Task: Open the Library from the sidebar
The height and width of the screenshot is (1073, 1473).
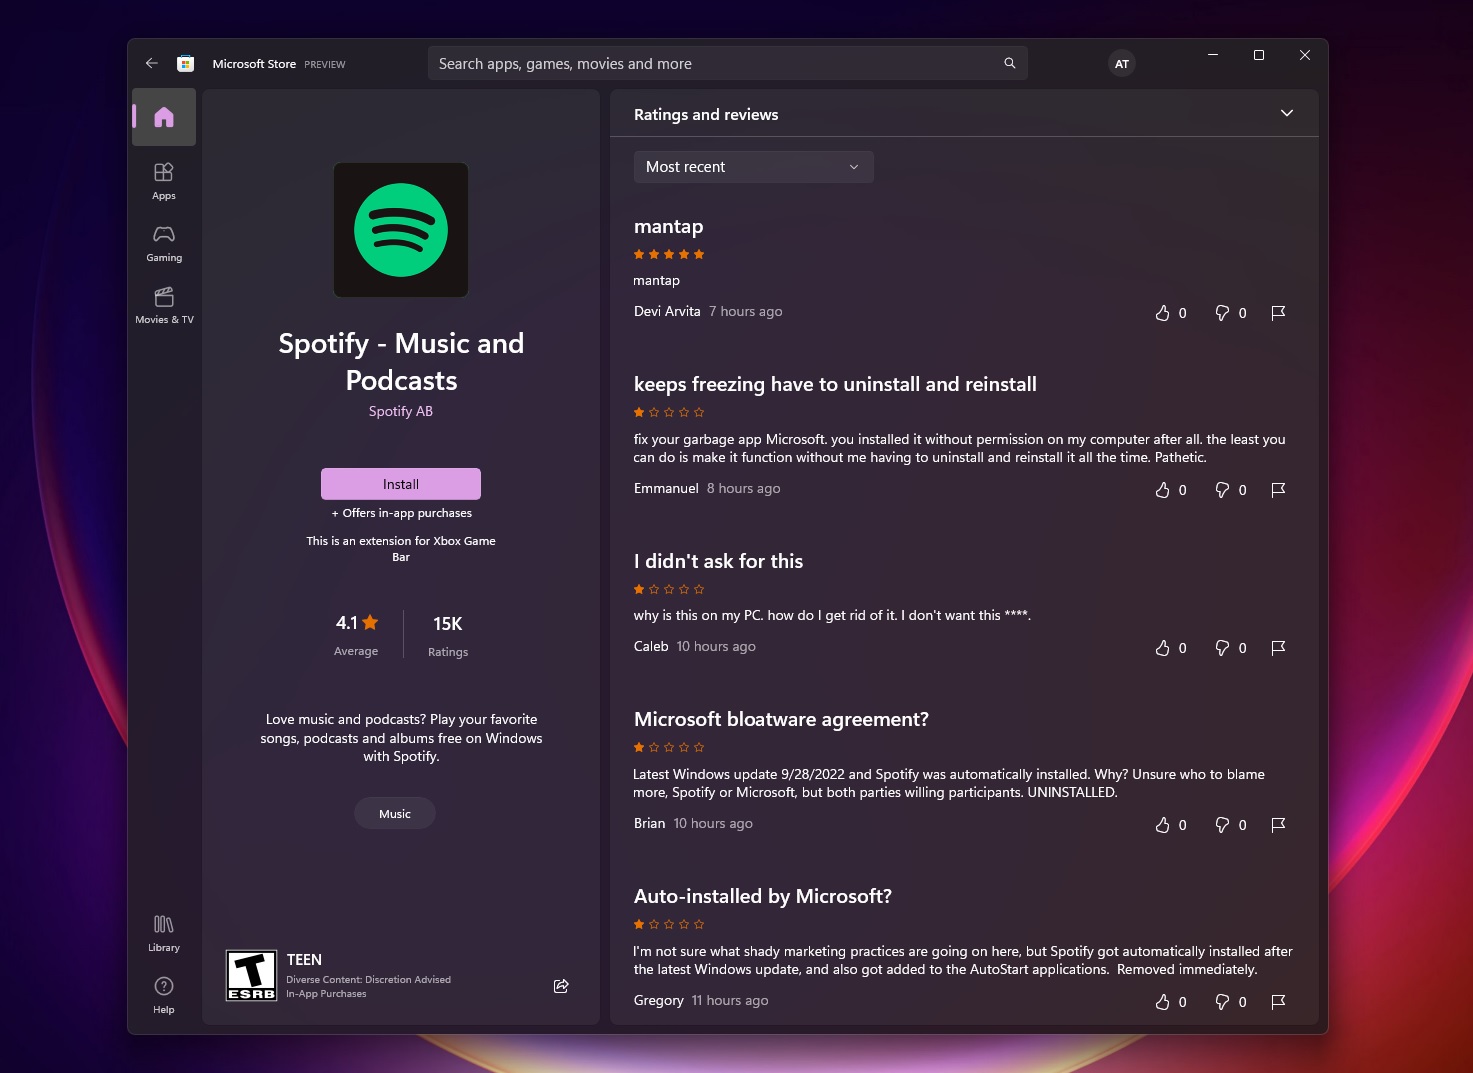Action: [x=163, y=932]
